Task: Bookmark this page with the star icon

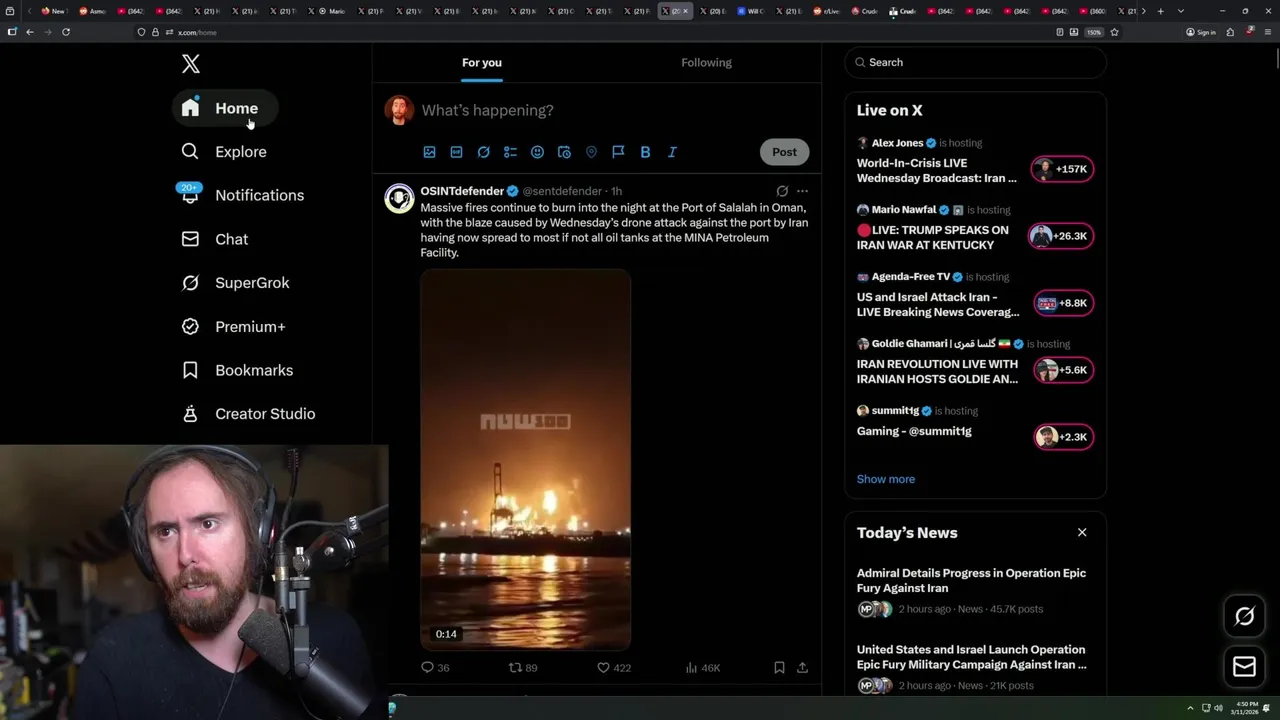Action: pyautogui.click(x=1114, y=32)
